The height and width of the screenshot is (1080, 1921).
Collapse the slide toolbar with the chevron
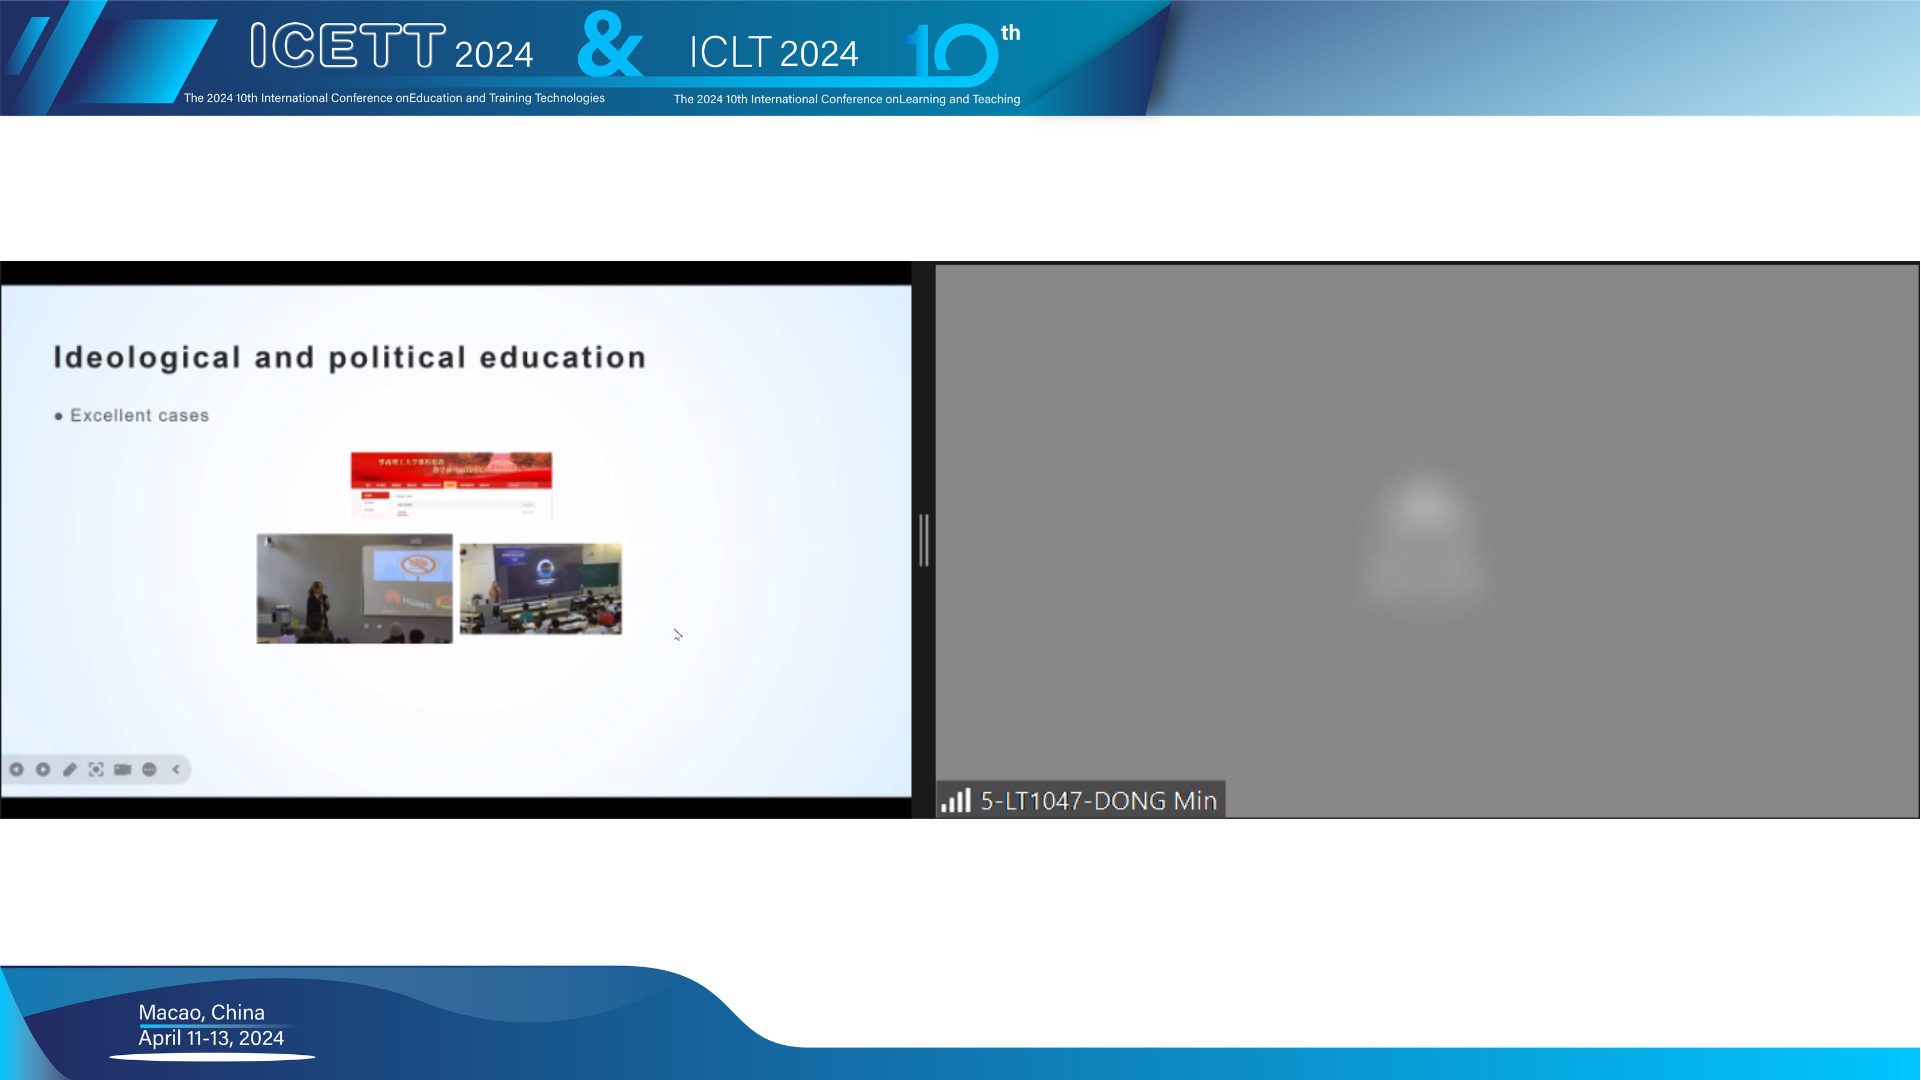(x=176, y=770)
